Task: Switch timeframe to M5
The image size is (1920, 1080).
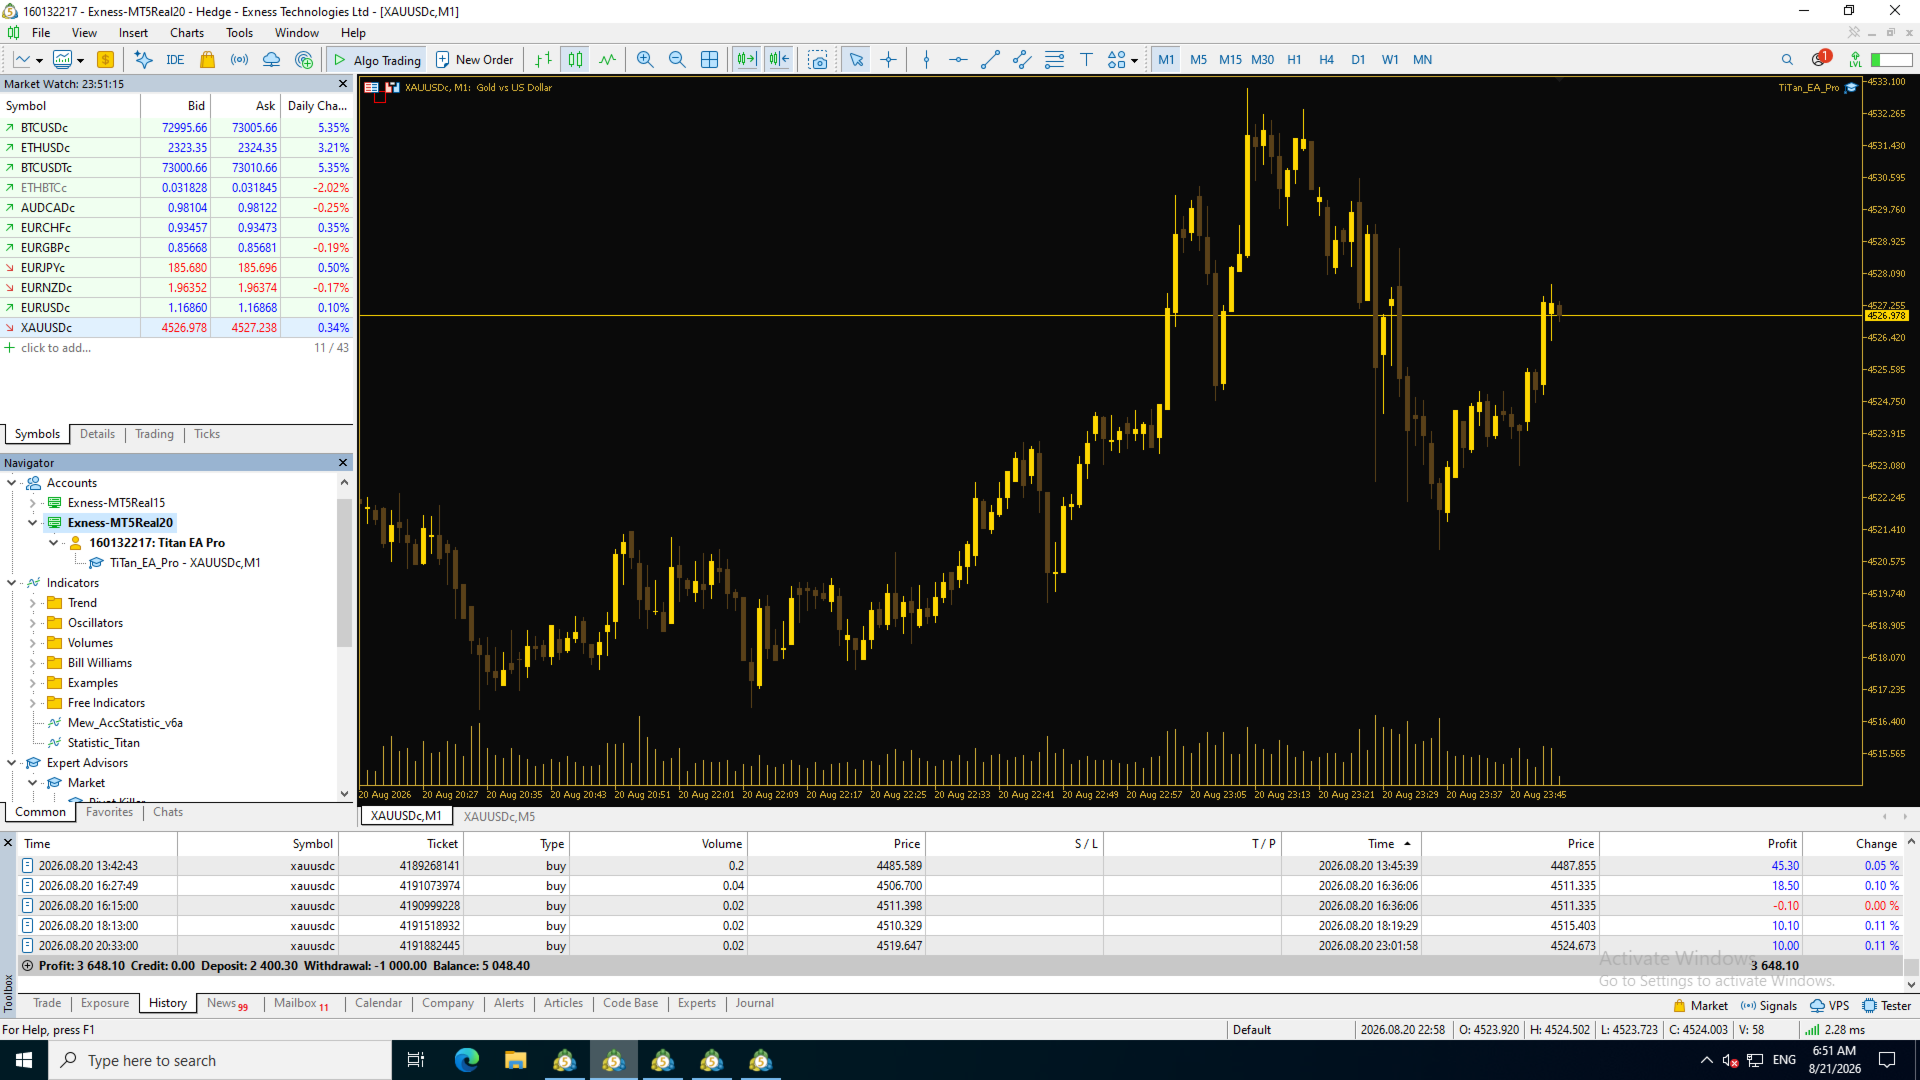Action: 1198,60
